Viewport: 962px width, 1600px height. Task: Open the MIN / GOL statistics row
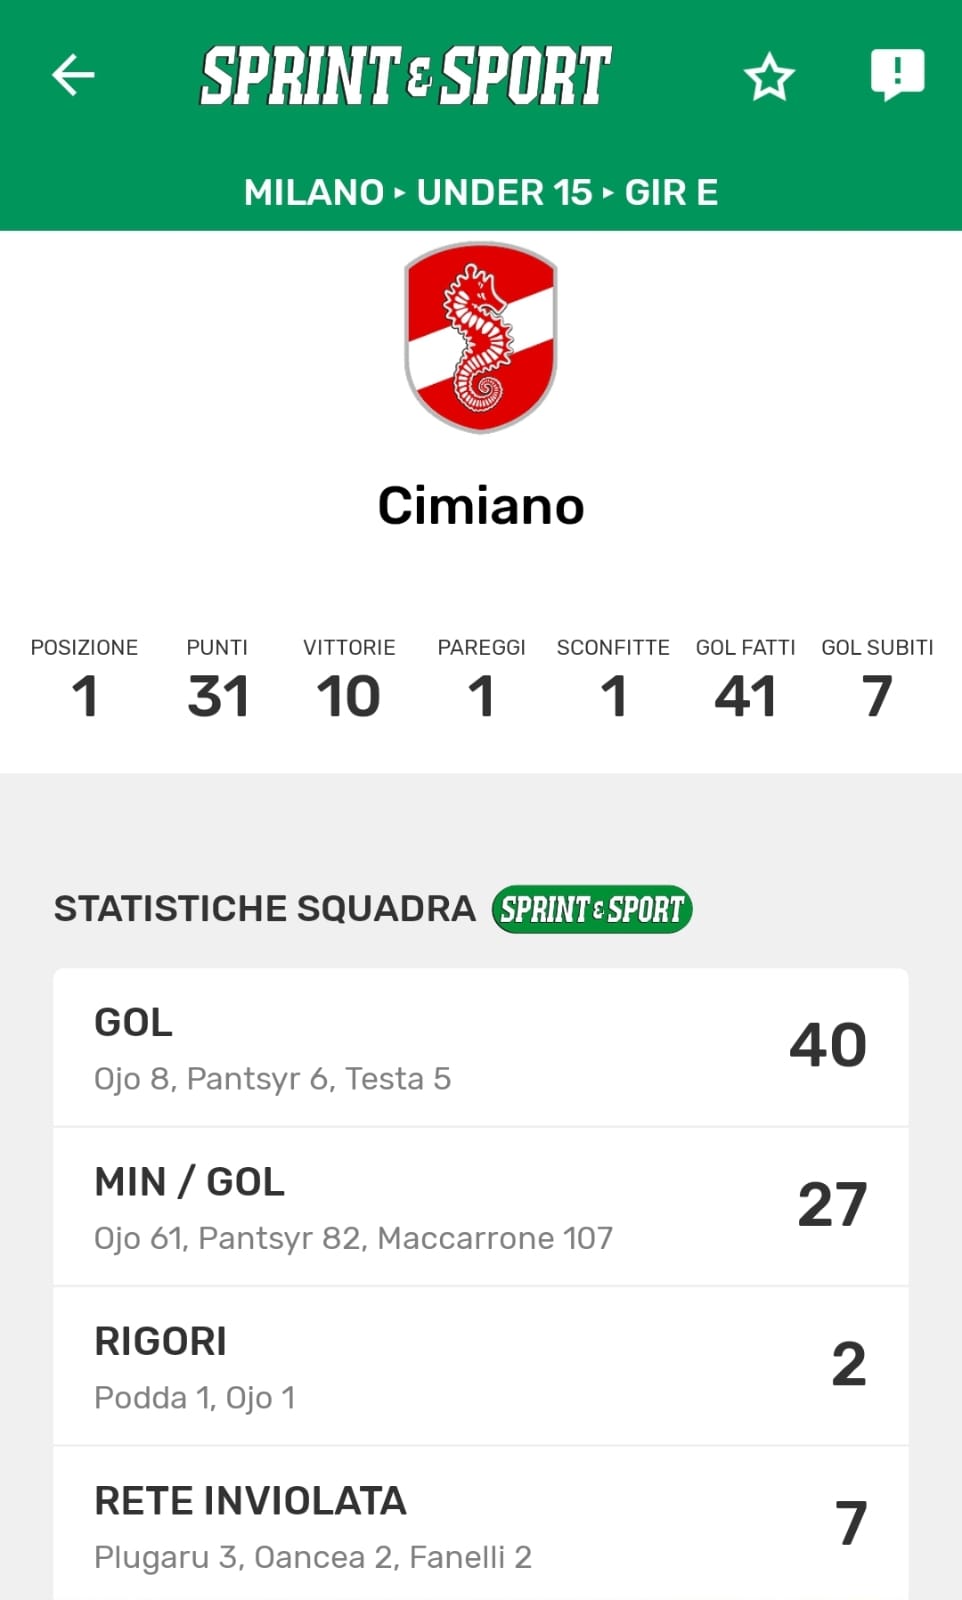pyautogui.click(x=481, y=1207)
